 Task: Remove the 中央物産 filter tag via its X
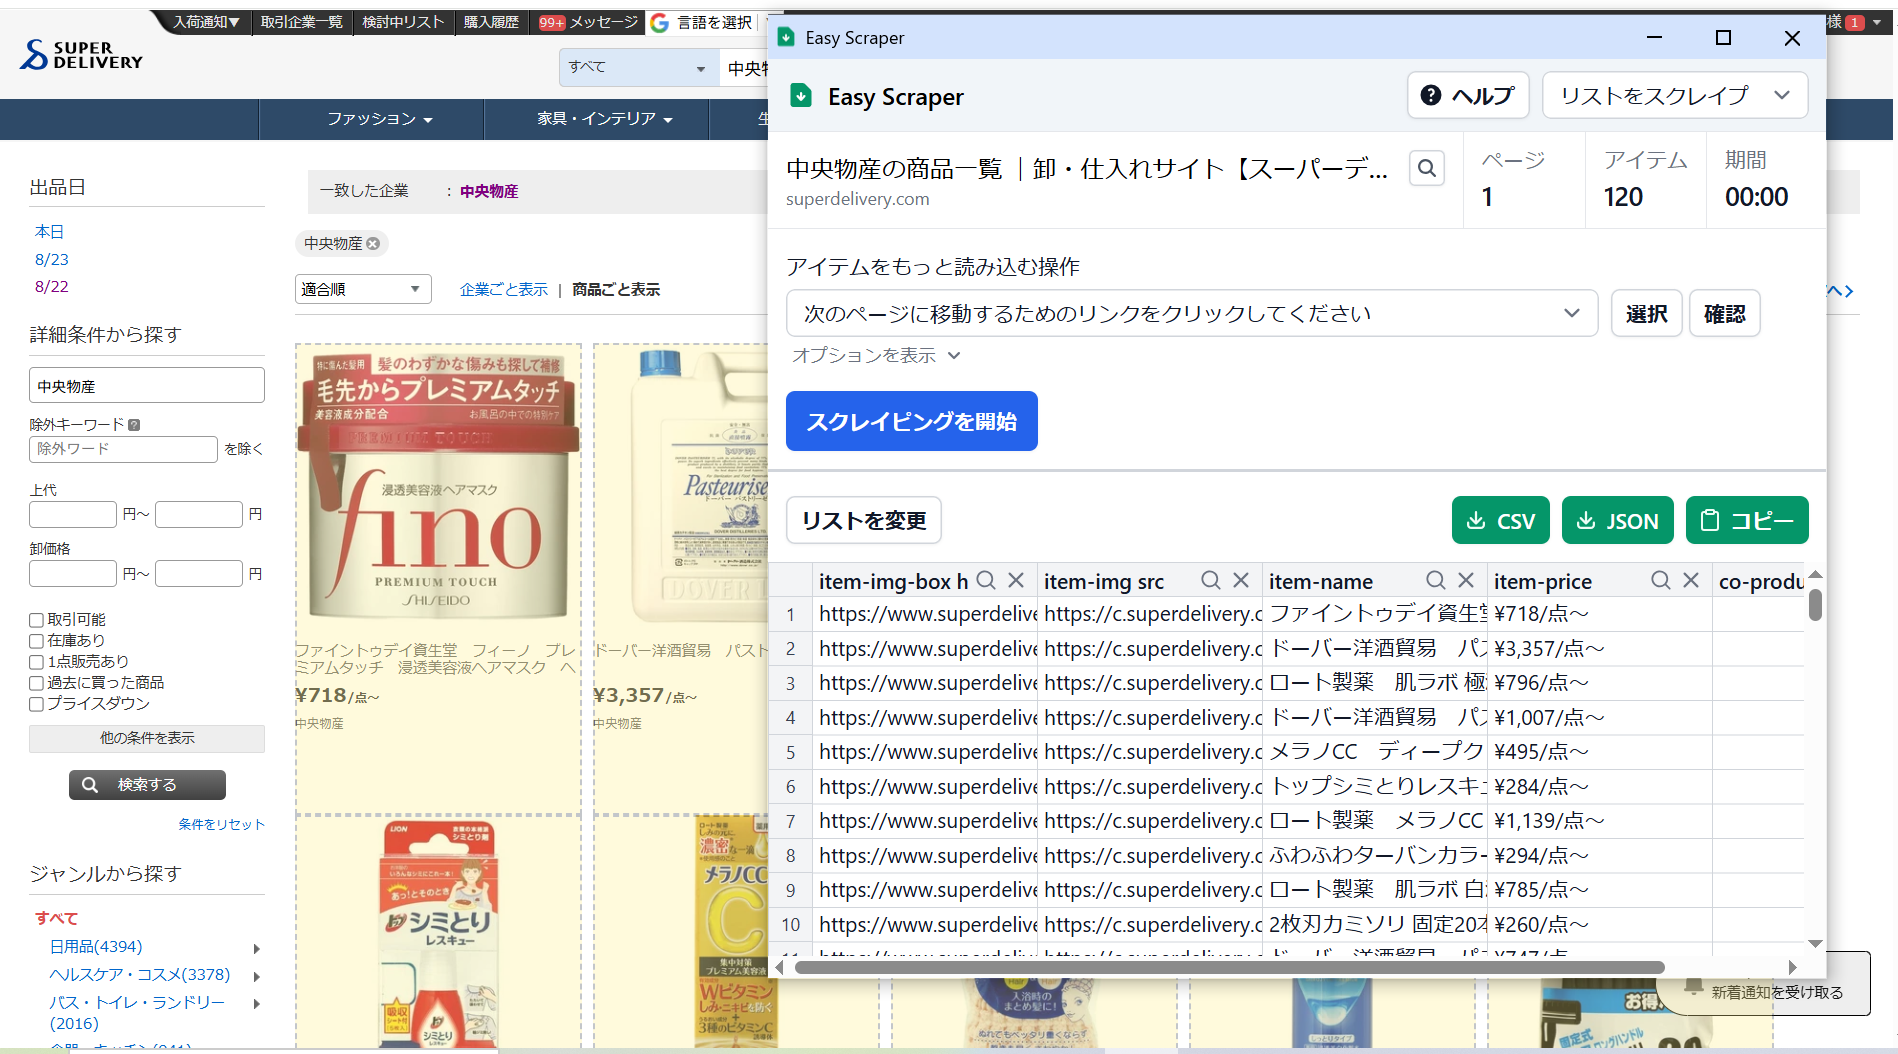click(373, 243)
